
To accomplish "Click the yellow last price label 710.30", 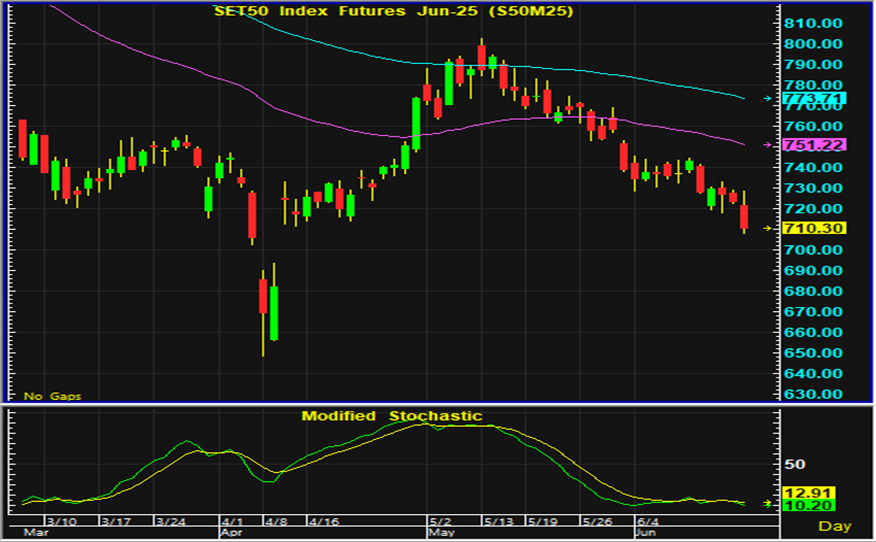I will (814, 228).
